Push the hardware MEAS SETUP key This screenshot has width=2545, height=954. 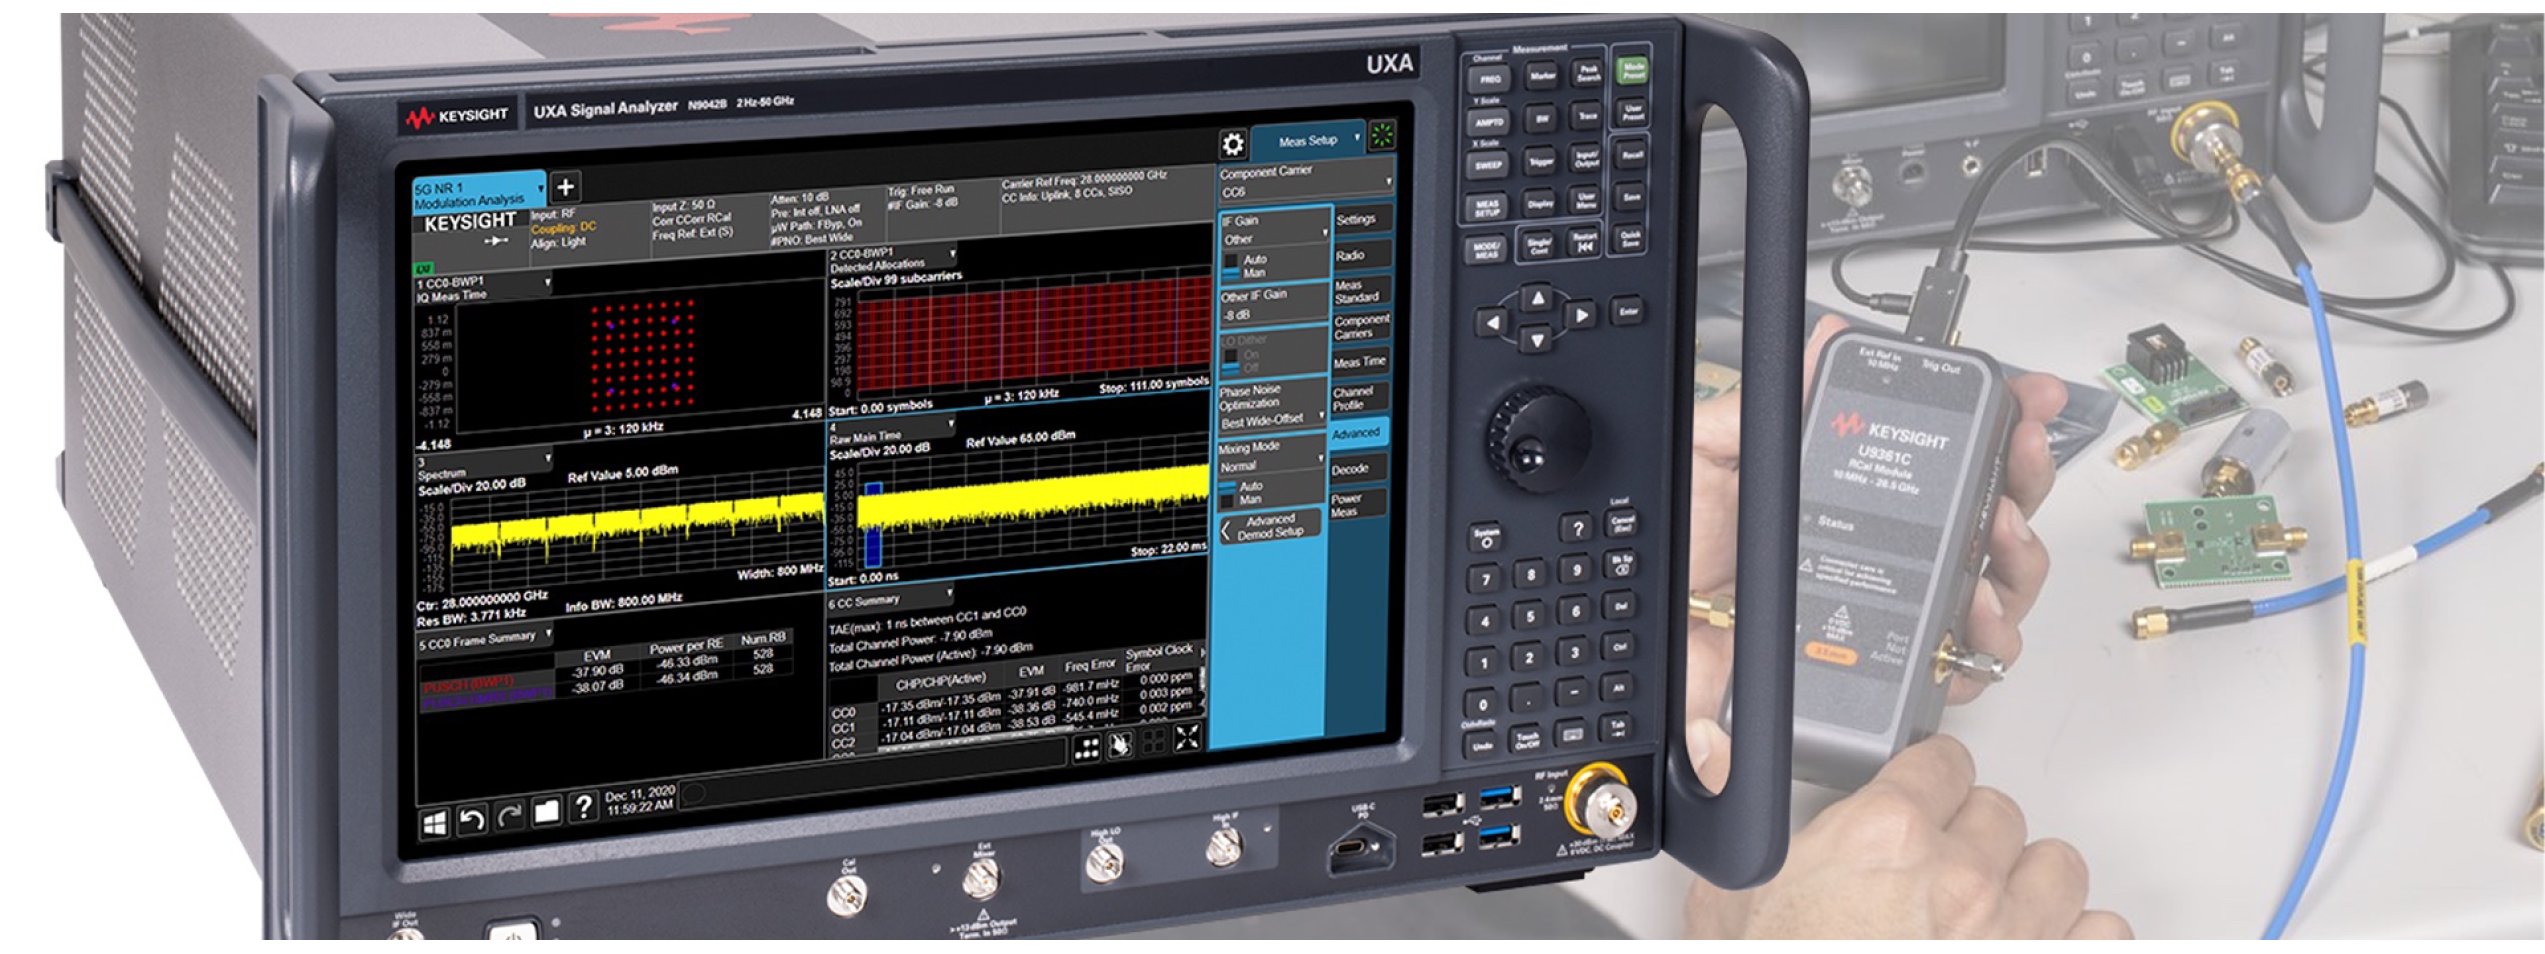click(x=1487, y=207)
